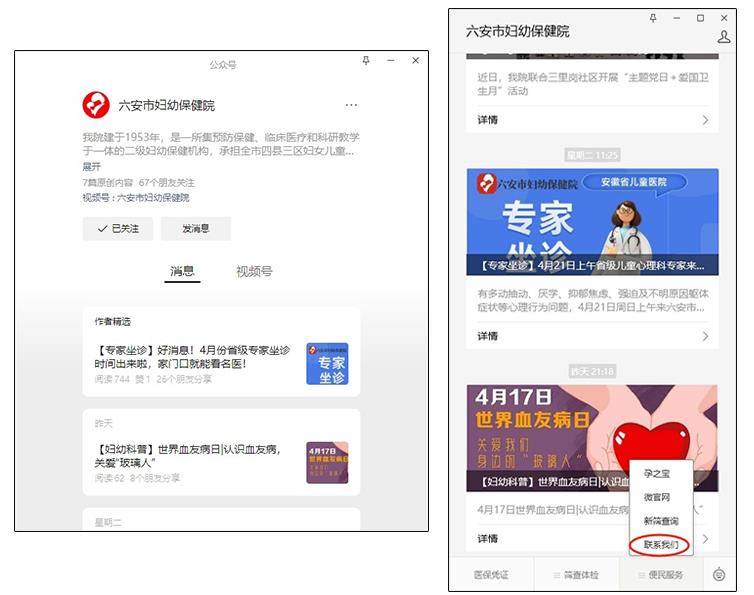Viewport: 754px width, 595px height.
Task: Open the 医保凭证 bottom menu item
Action: tap(491, 575)
